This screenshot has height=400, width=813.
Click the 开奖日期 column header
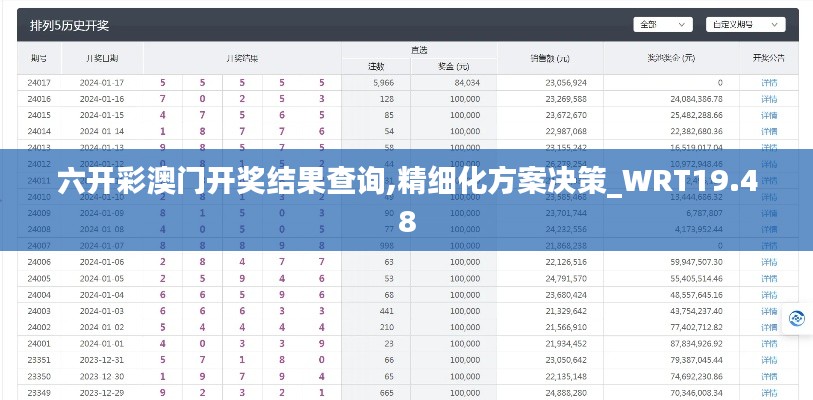pyautogui.click(x=101, y=58)
